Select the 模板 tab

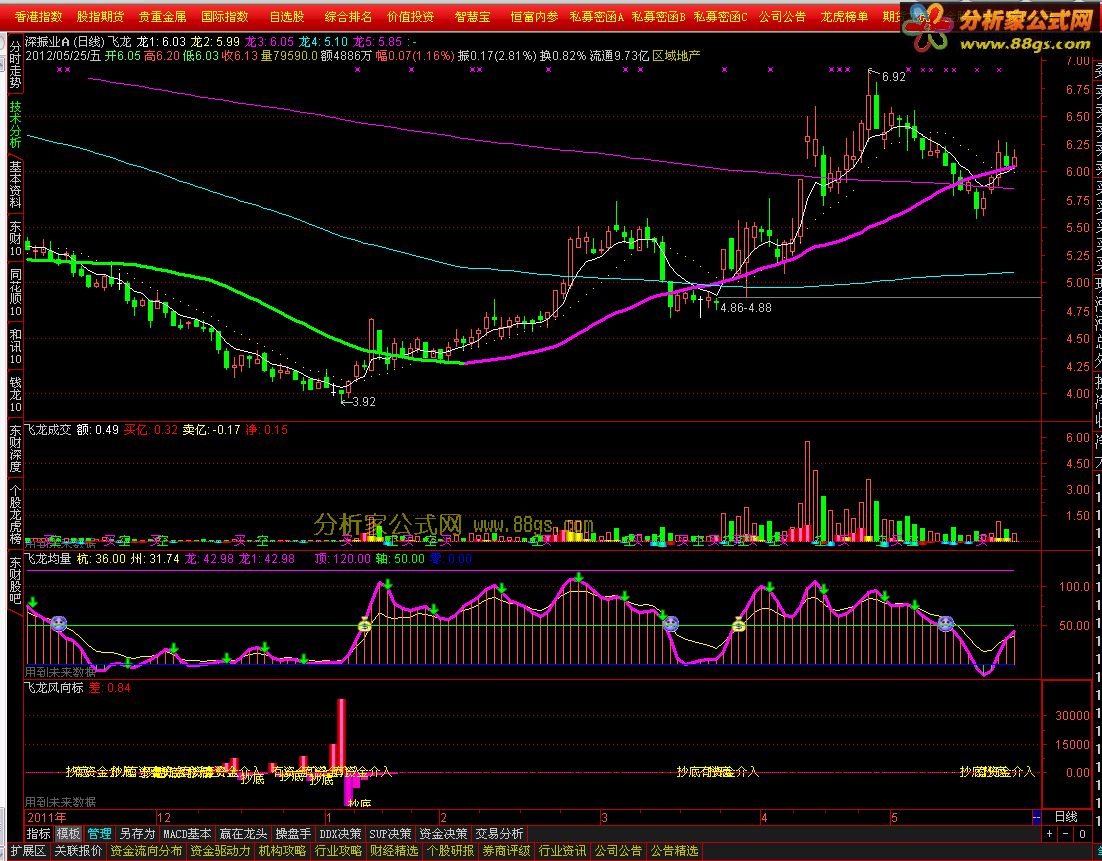click(68, 834)
